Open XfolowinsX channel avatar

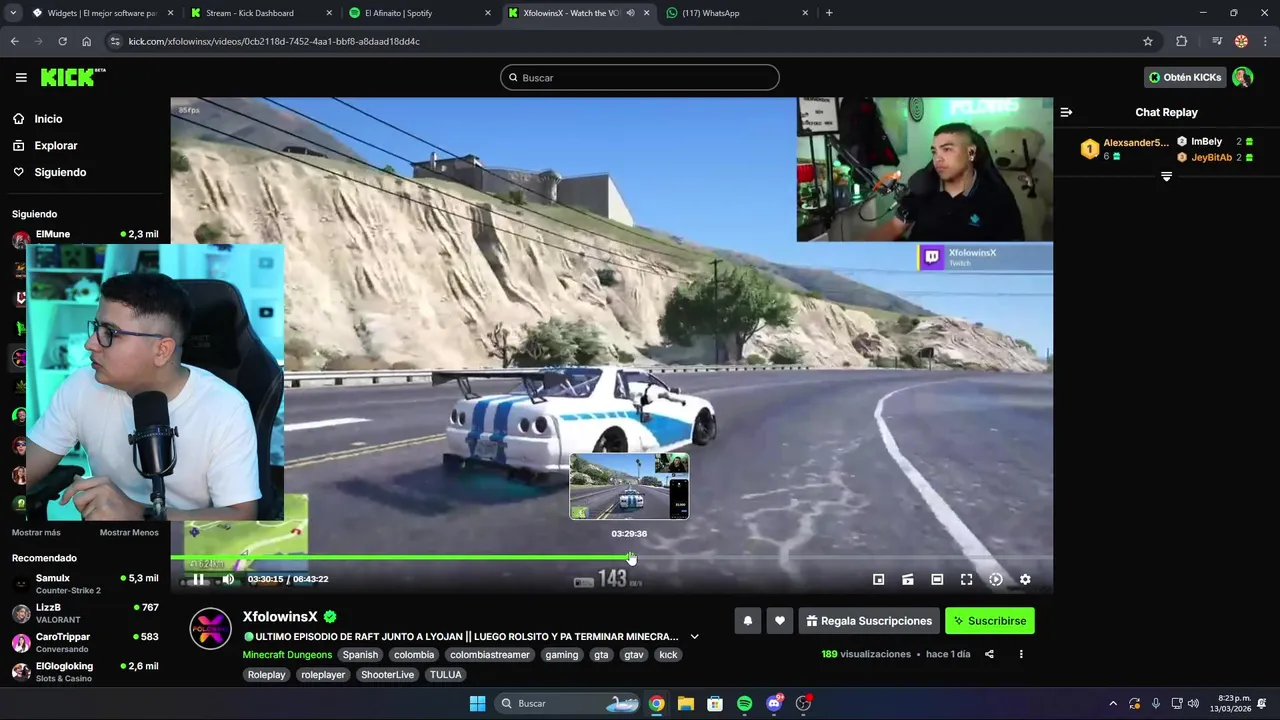pyautogui.click(x=211, y=628)
